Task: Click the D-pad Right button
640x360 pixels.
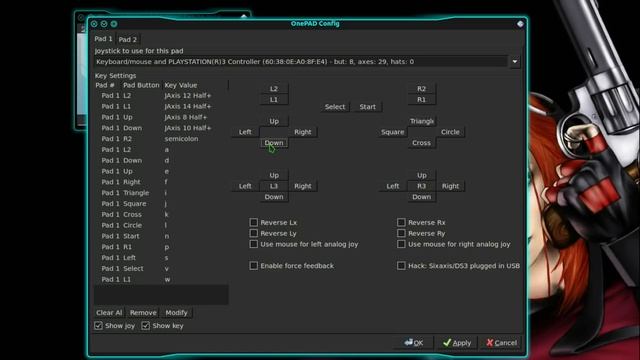Action: 302,132
